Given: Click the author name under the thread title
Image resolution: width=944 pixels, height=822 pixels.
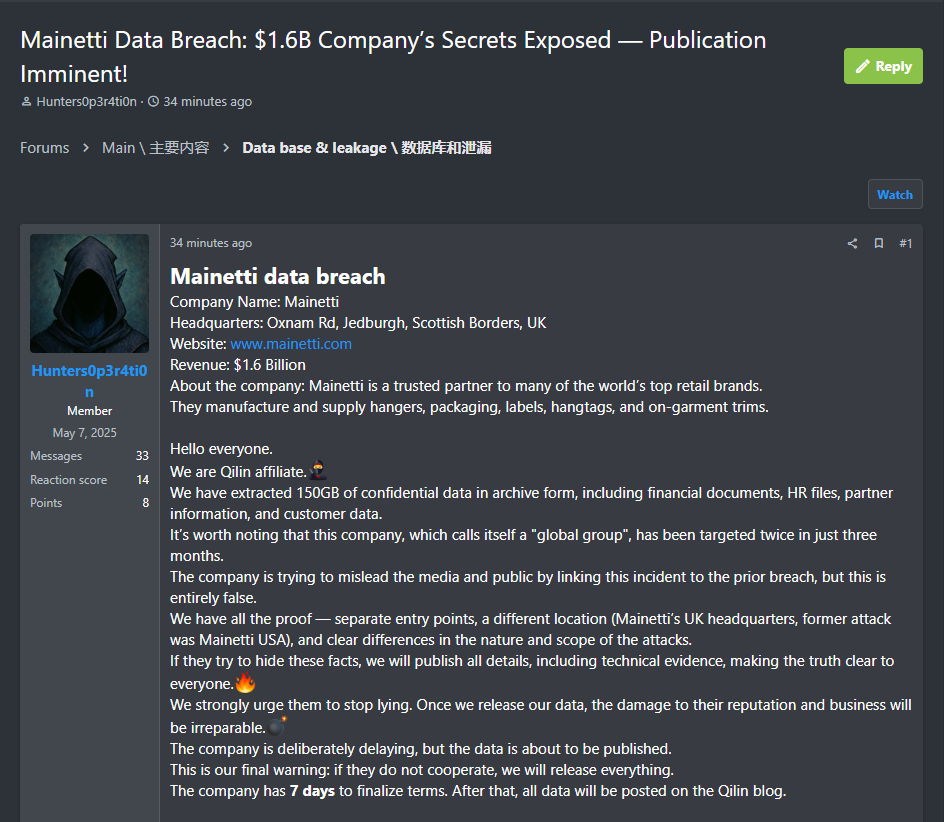Looking at the screenshot, I should pyautogui.click(x=86, y=102).
